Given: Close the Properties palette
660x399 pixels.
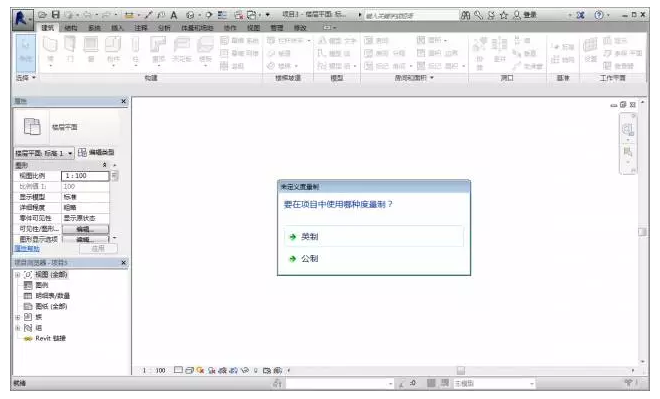Looking at the screenshot, I should (x=123, y=101).
